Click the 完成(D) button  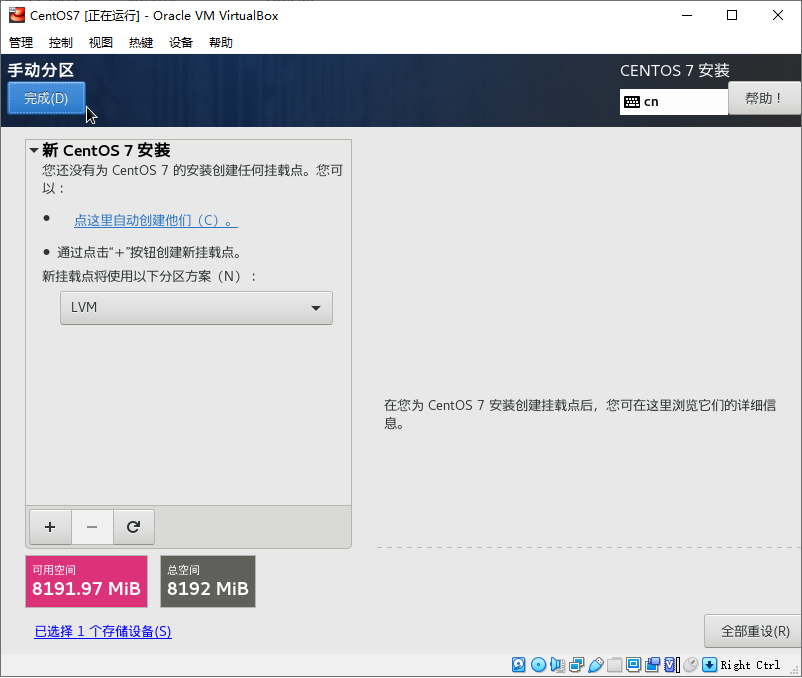[46, 98]
